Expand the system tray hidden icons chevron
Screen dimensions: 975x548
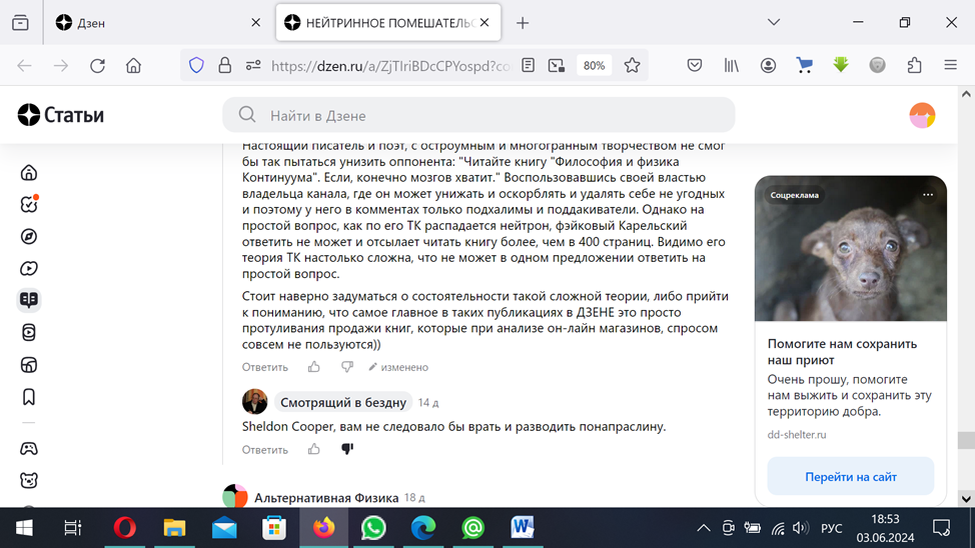click(703, 528)
